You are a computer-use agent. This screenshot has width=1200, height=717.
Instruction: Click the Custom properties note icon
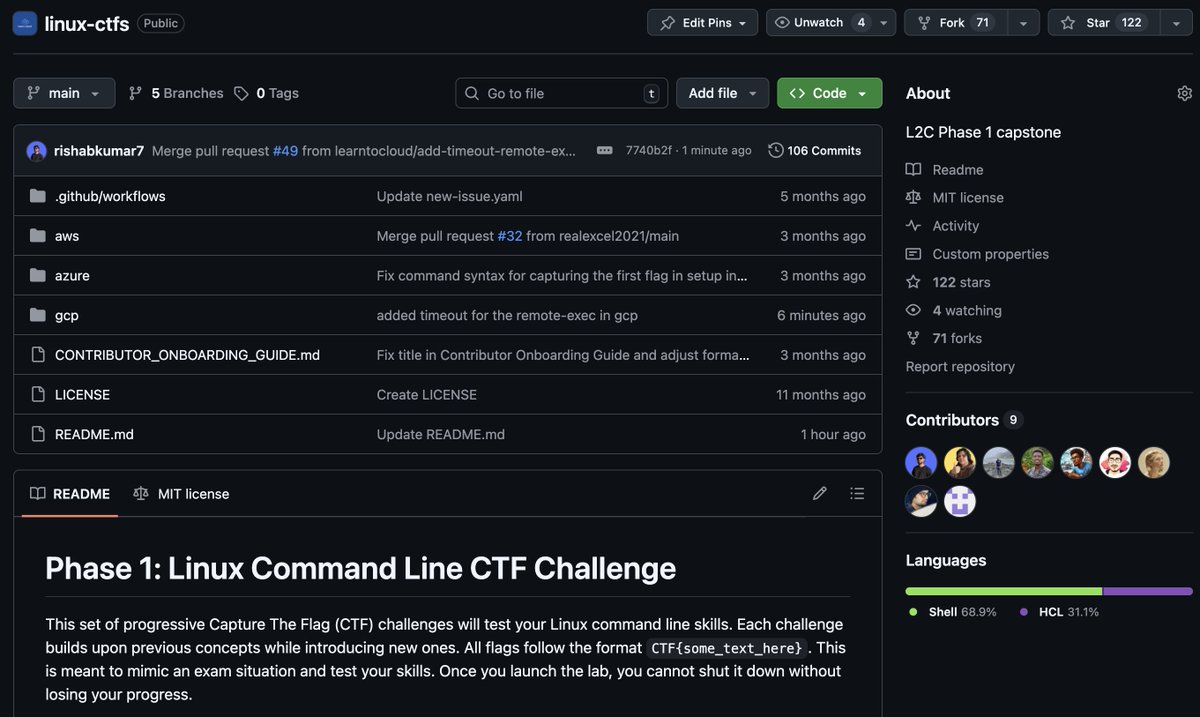[913, 254]
